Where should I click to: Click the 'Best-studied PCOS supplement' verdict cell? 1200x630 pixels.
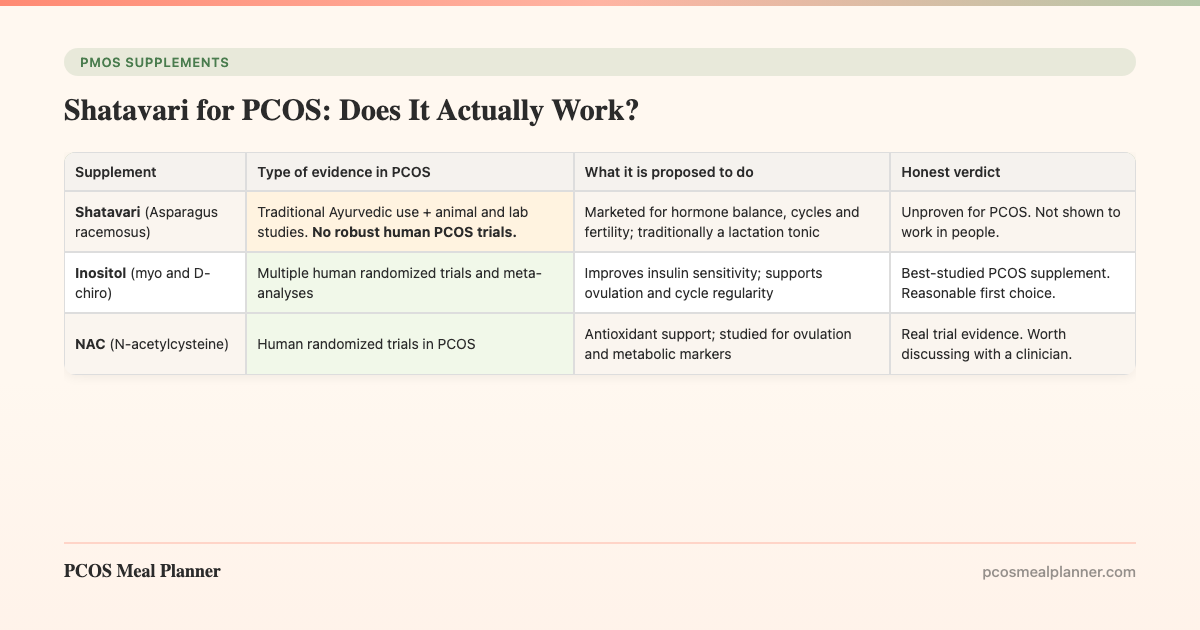tap(1013, 283)
